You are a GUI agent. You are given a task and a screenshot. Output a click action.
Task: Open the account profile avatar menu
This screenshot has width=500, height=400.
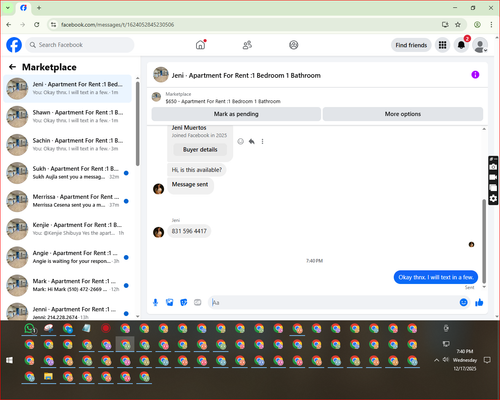480,45
